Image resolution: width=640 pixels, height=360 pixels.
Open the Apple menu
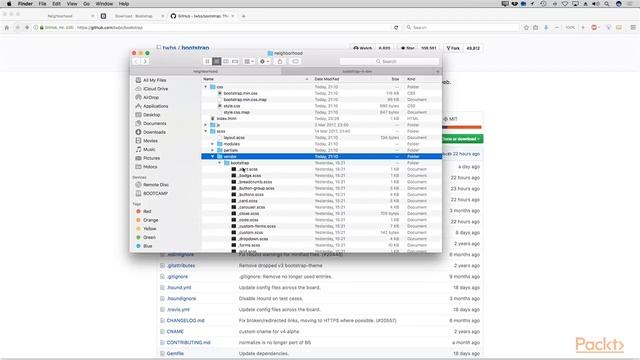pos(9,4)
